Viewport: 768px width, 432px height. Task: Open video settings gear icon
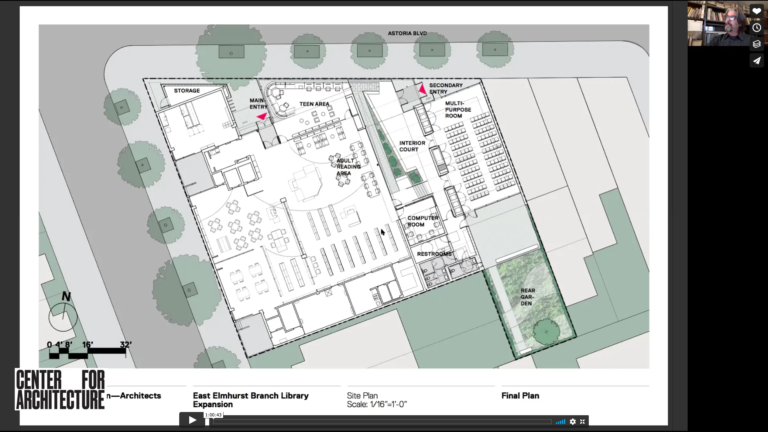(573, 421)
